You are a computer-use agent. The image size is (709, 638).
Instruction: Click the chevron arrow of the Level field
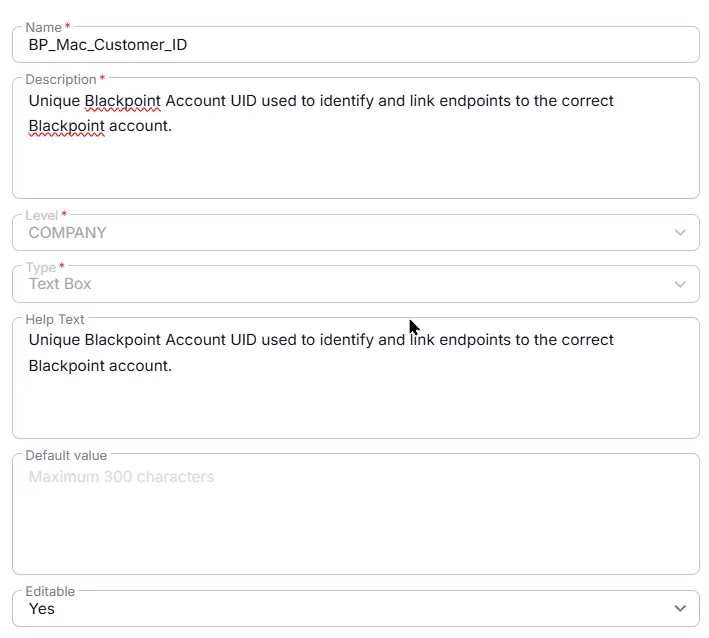point(680,233)
